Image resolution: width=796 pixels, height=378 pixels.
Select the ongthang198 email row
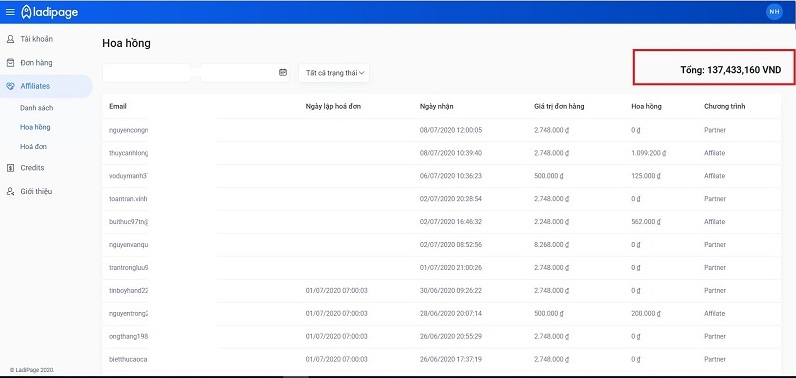pyautogui.click(x=441, y=337)
